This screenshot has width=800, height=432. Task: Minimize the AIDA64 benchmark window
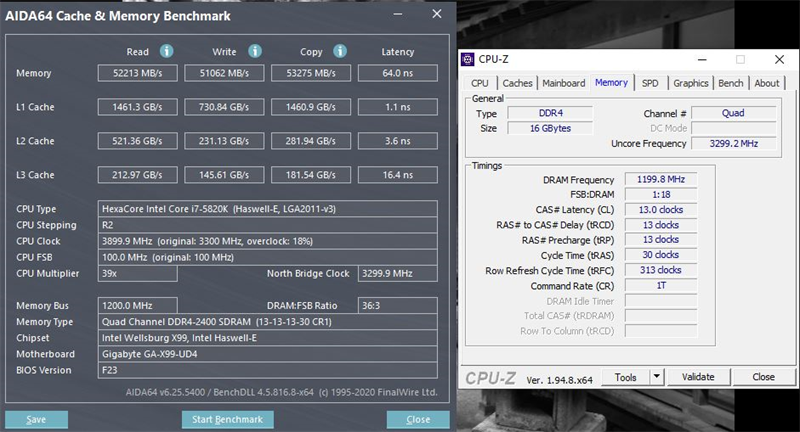[398, 14]
